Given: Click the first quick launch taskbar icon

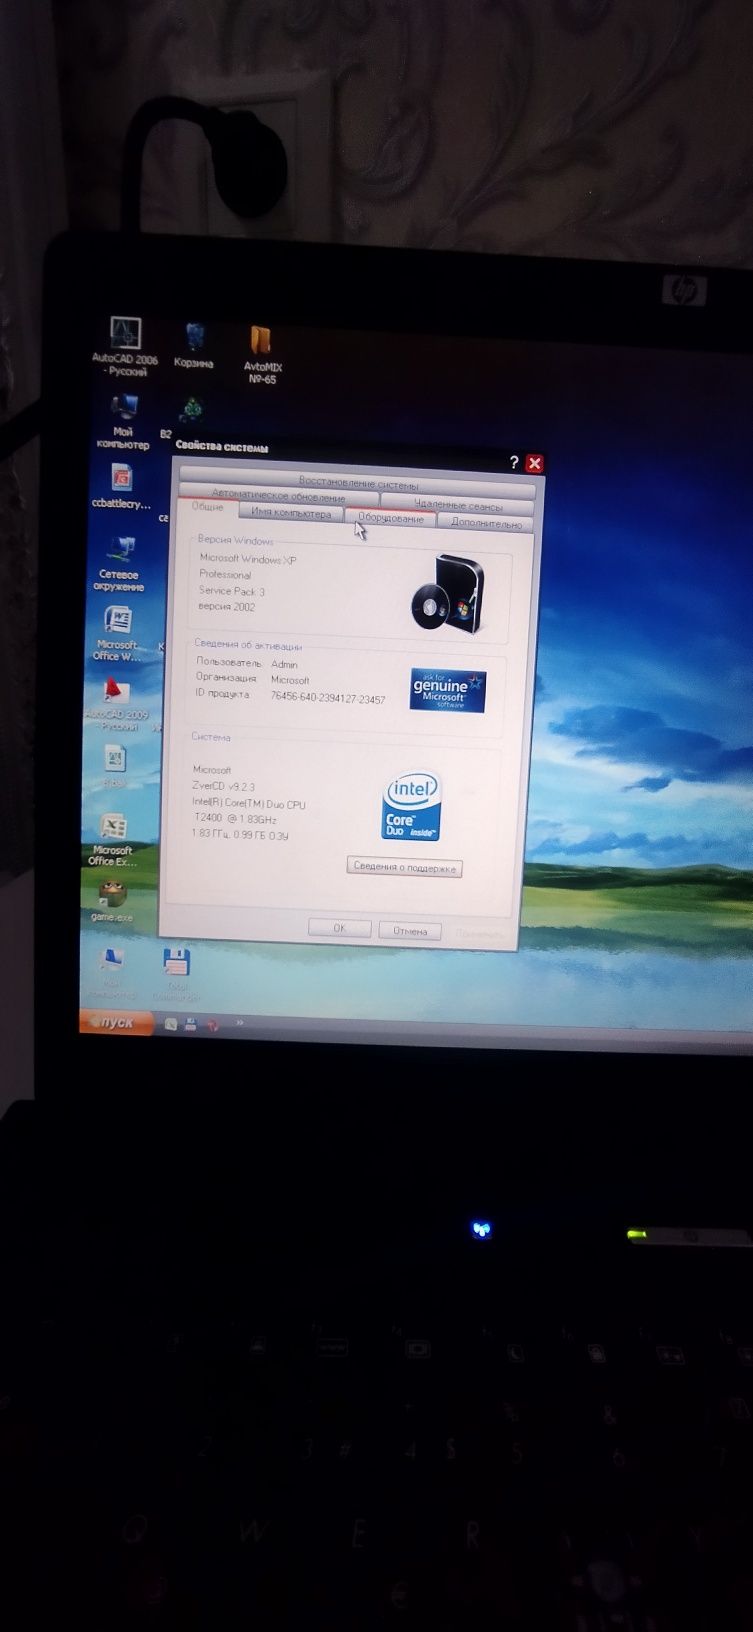Looking at the screenshot, I should (172, 1023).
